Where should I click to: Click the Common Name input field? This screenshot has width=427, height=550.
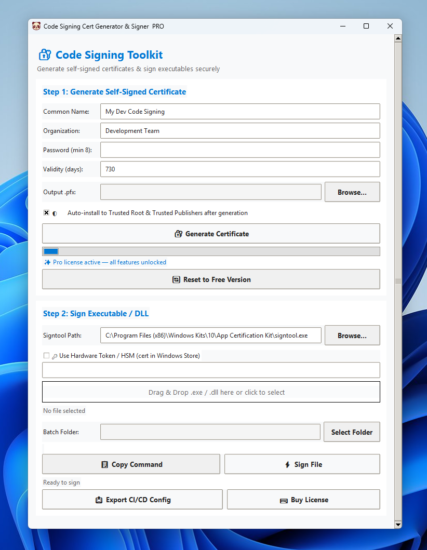(x=240, y=112)
